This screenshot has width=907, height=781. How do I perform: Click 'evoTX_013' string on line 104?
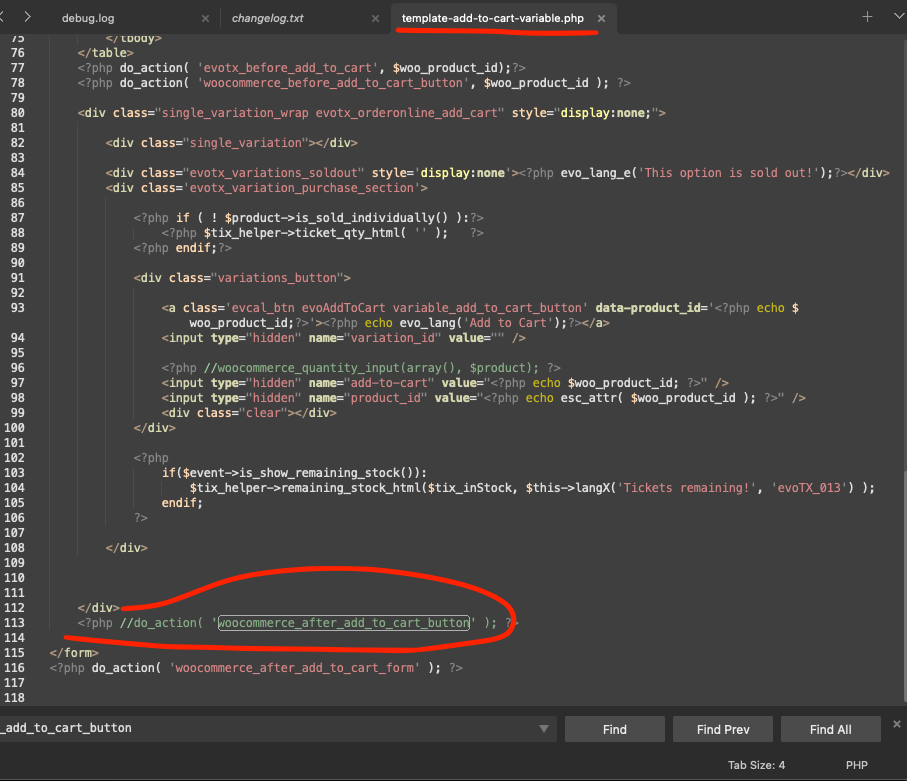coord(809,488)
